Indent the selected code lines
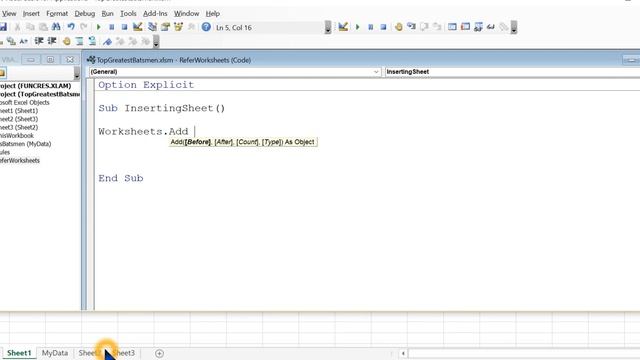 point(39,41)
